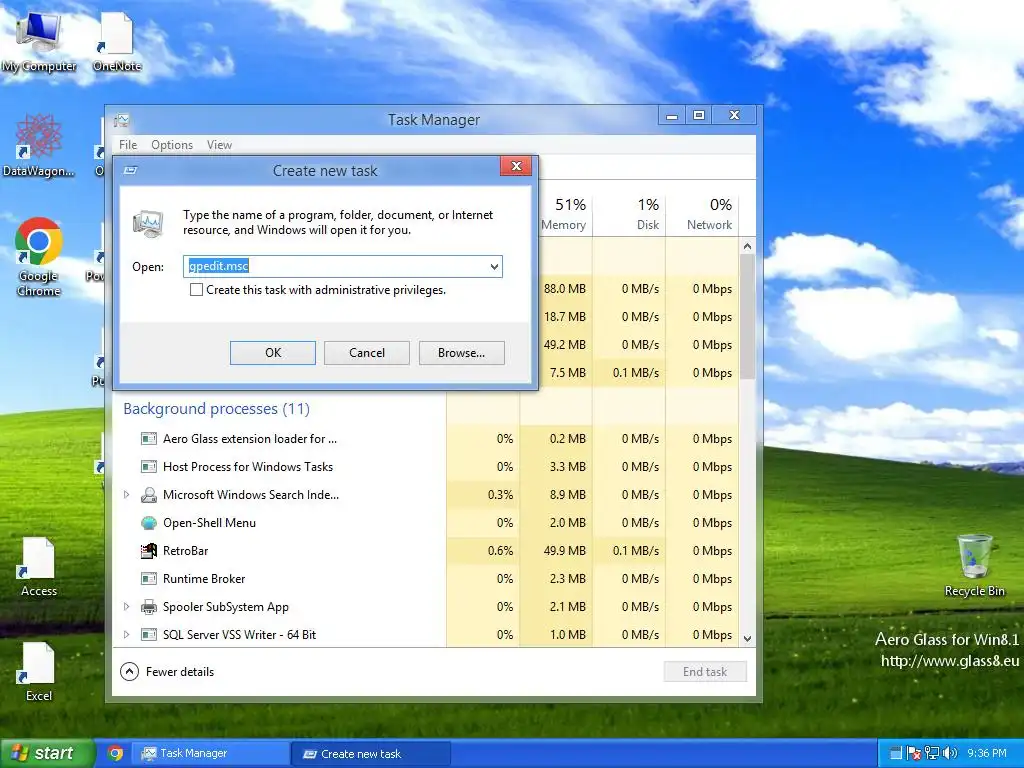Click the network tray icon

coord(932,754)
